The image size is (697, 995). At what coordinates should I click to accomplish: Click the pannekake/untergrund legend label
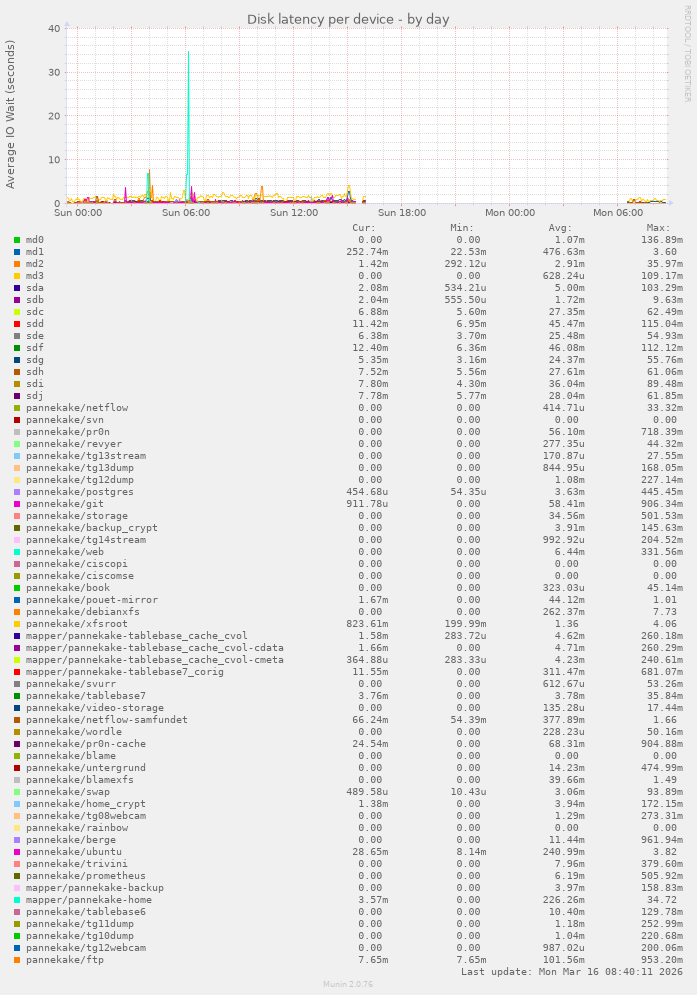(x=86, y=768)
